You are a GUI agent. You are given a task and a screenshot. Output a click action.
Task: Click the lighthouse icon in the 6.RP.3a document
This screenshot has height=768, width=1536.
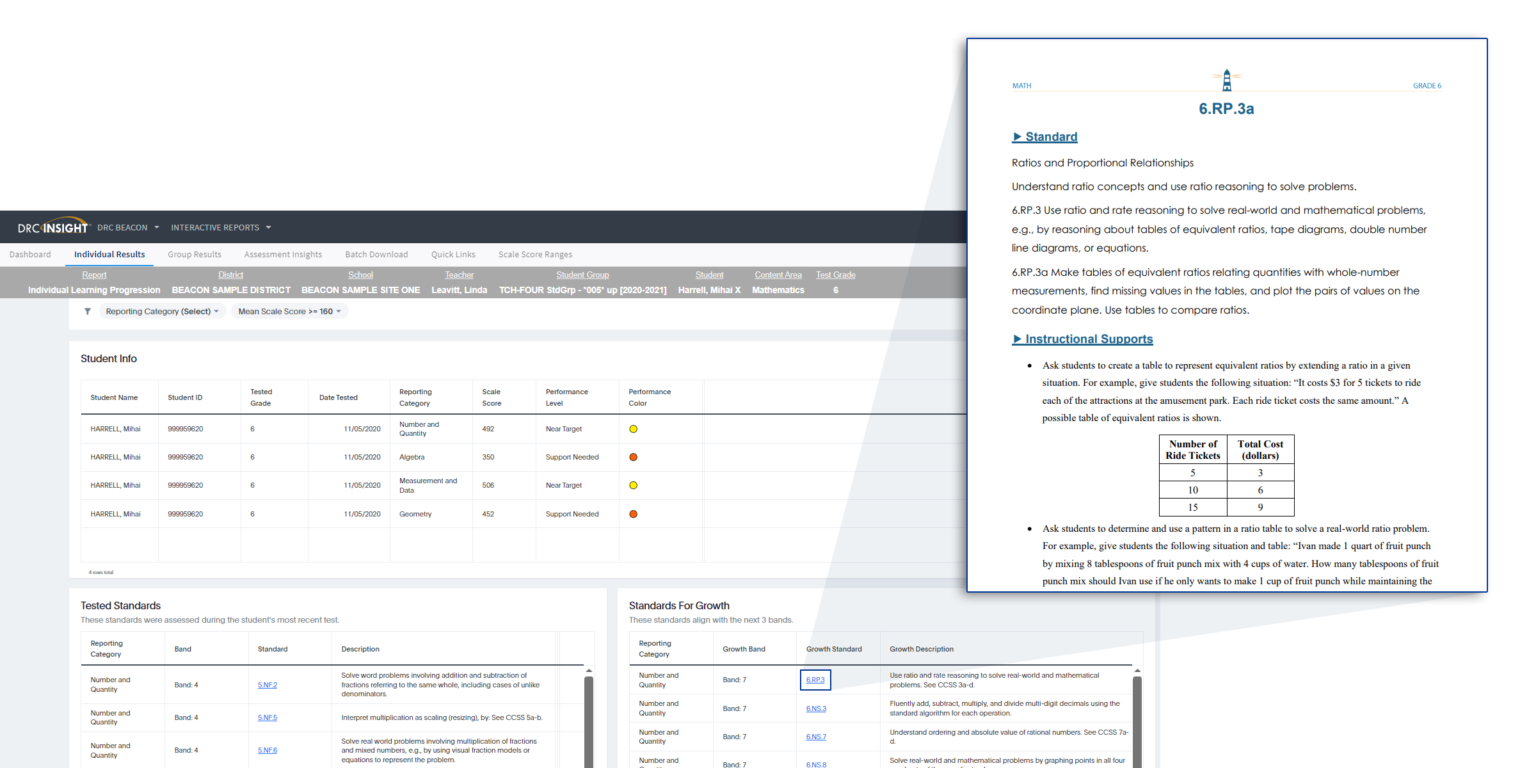click(1227, 80)
